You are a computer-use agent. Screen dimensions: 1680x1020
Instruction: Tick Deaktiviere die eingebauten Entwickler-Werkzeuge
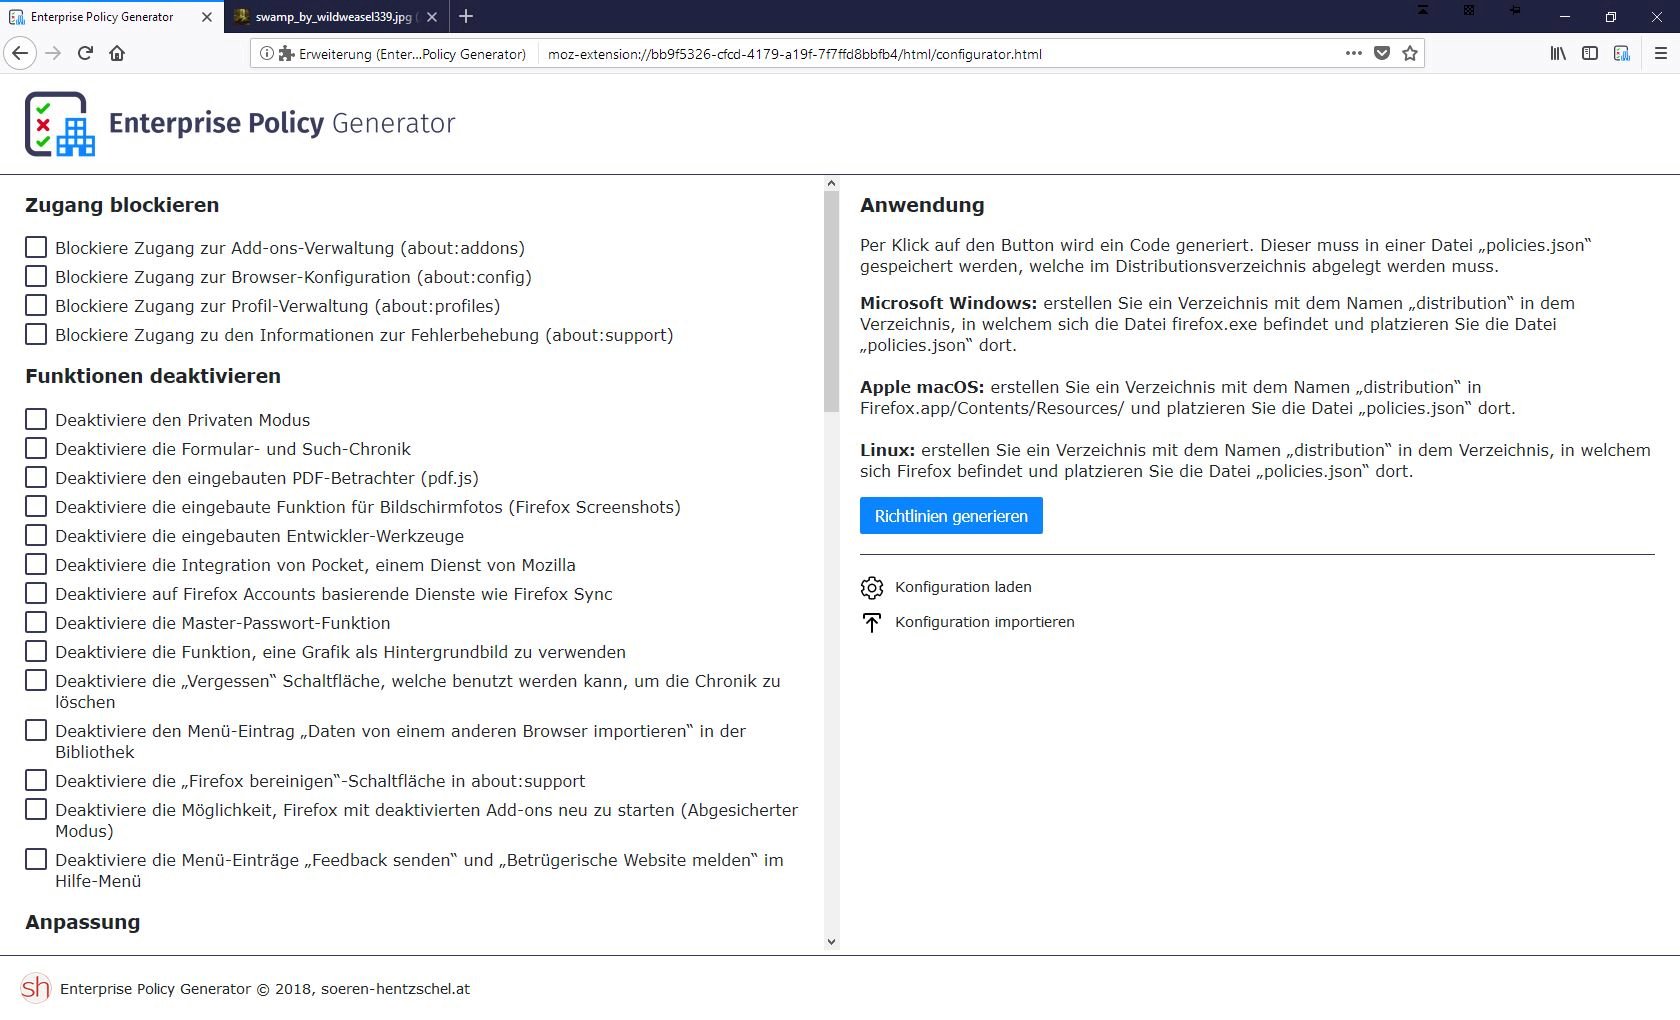(x=36, y=535)
